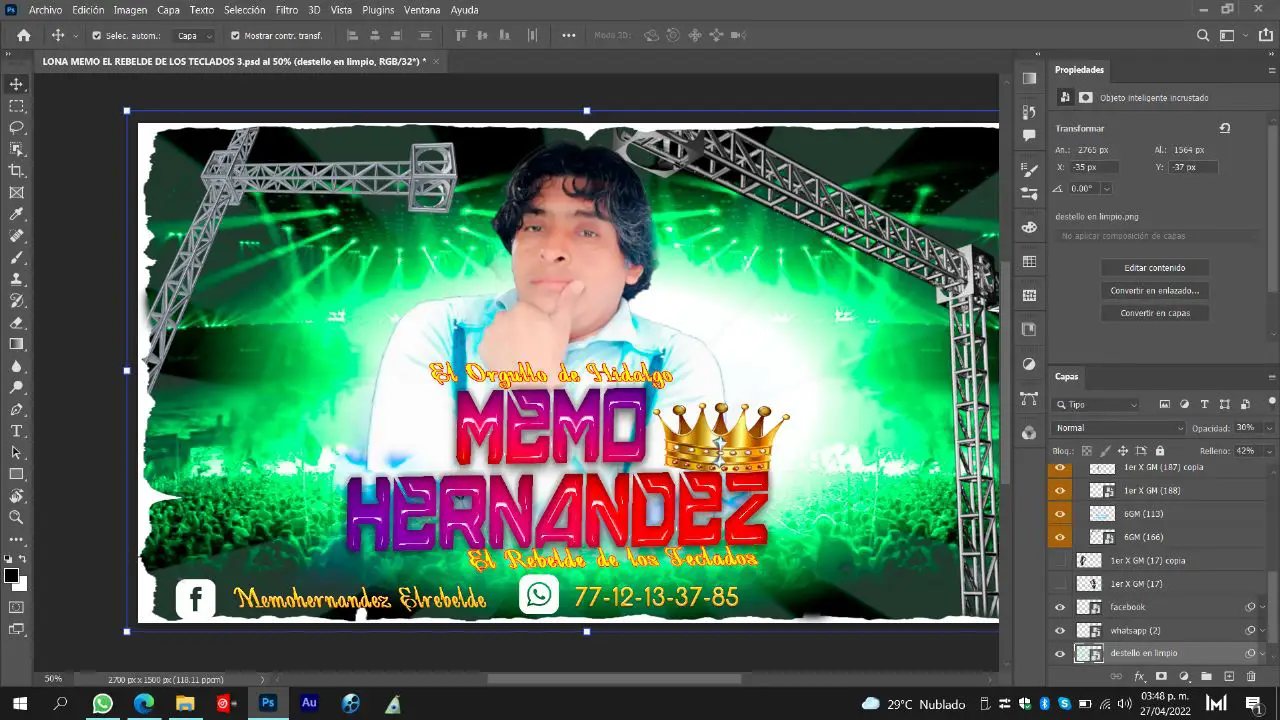Create new layer icon in Capas panel
The height and width of the screenshot is (720, 1280).
coord(1229,677)
